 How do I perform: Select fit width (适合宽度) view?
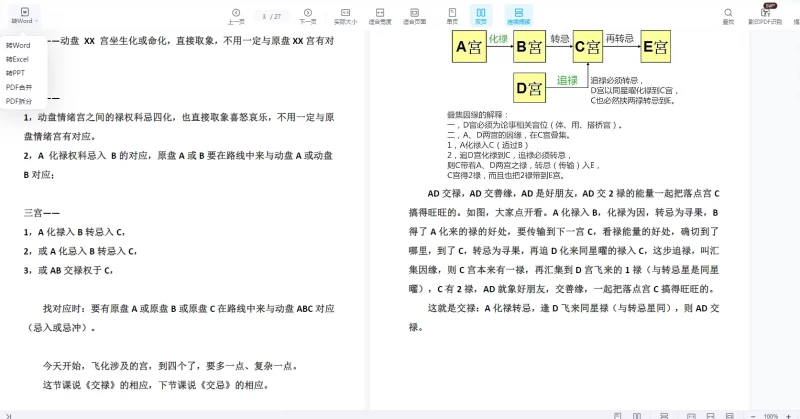point(379,15)
